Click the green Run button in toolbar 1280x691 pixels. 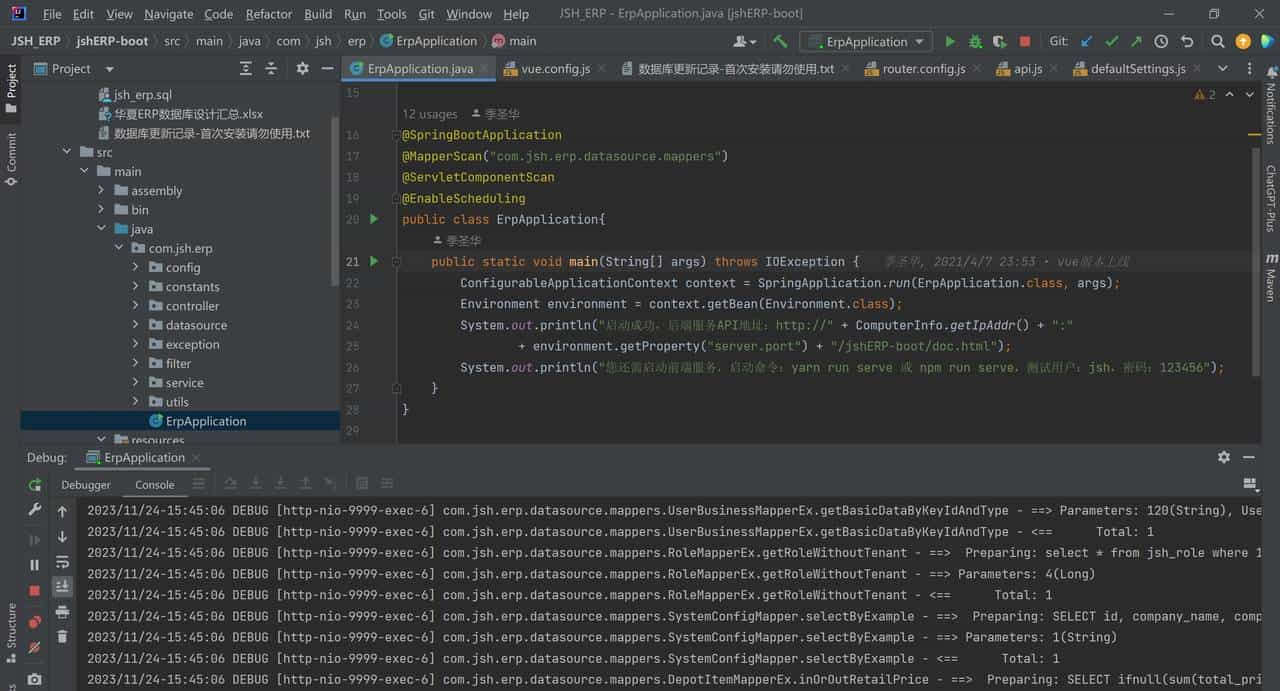950,42
